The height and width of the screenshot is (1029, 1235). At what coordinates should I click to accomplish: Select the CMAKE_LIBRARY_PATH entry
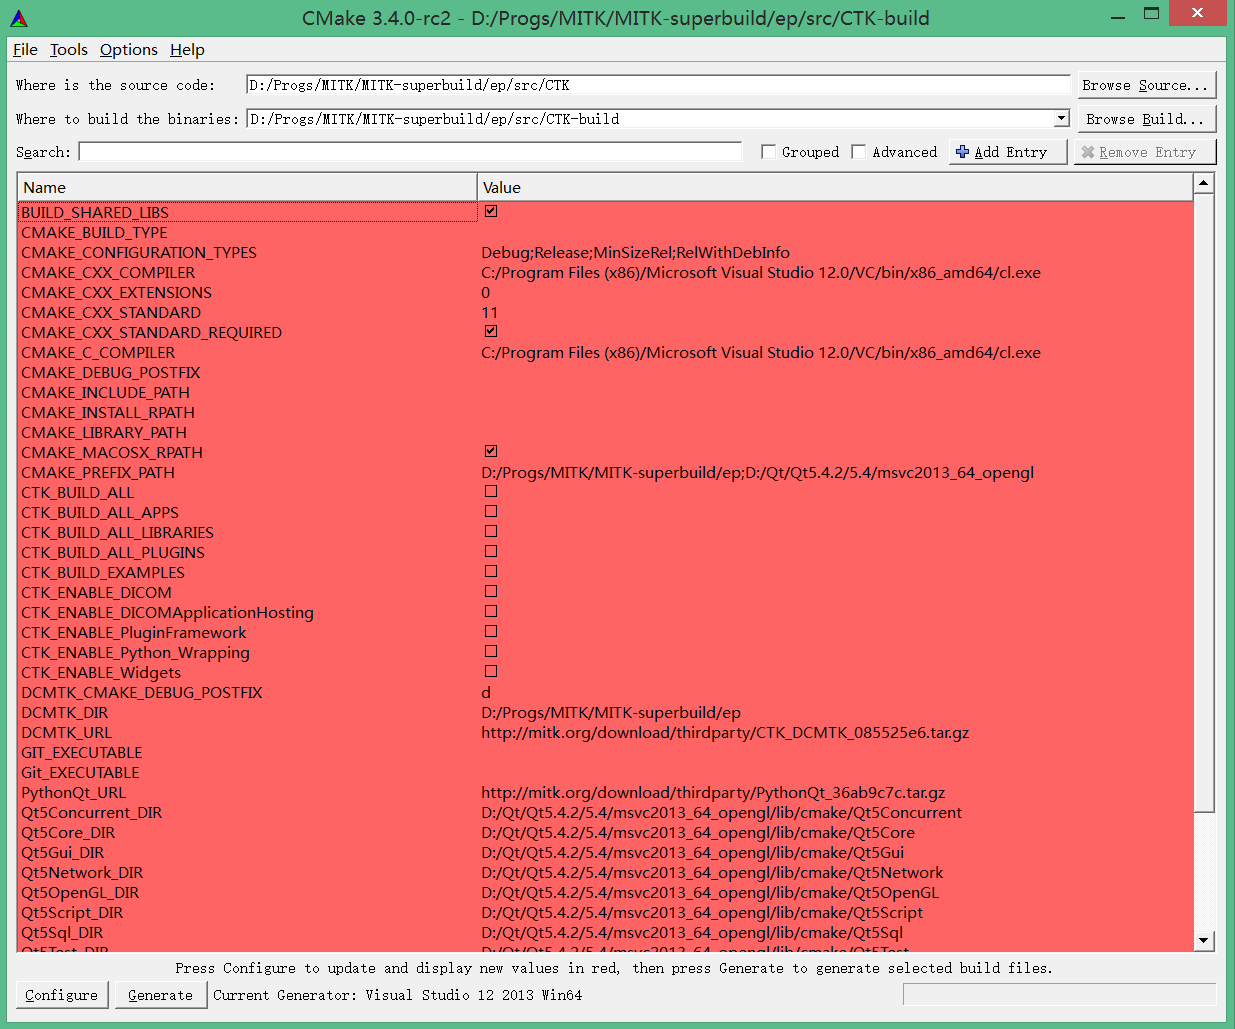(104, 432)
